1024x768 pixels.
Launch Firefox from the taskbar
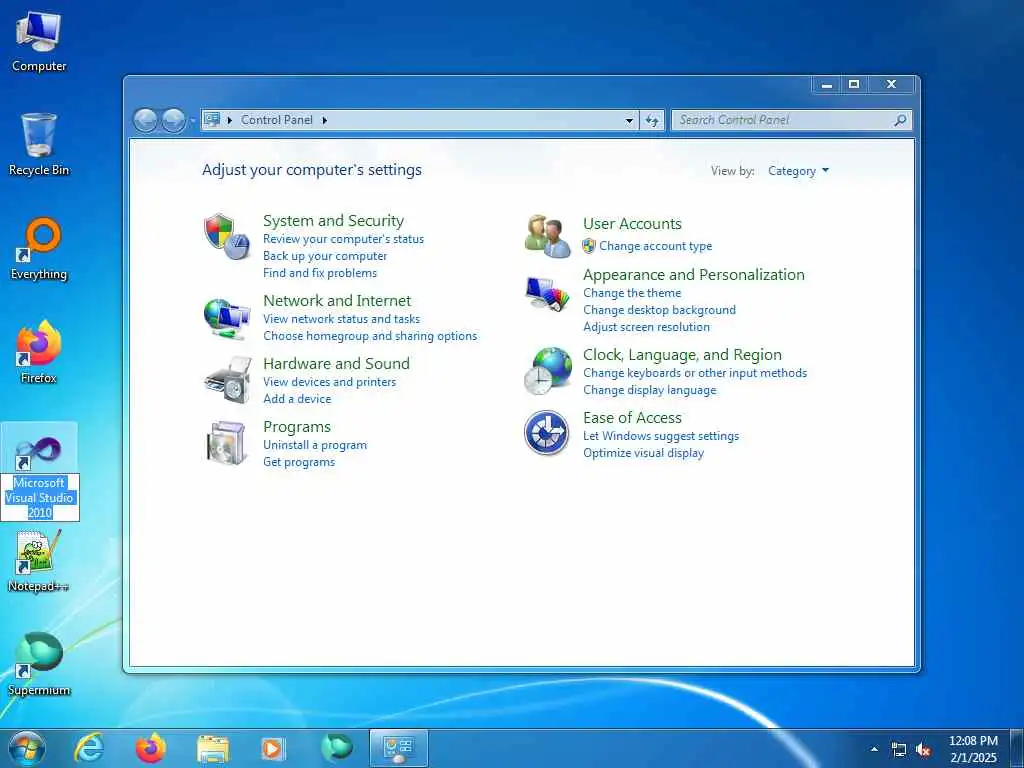pos(151,748)
